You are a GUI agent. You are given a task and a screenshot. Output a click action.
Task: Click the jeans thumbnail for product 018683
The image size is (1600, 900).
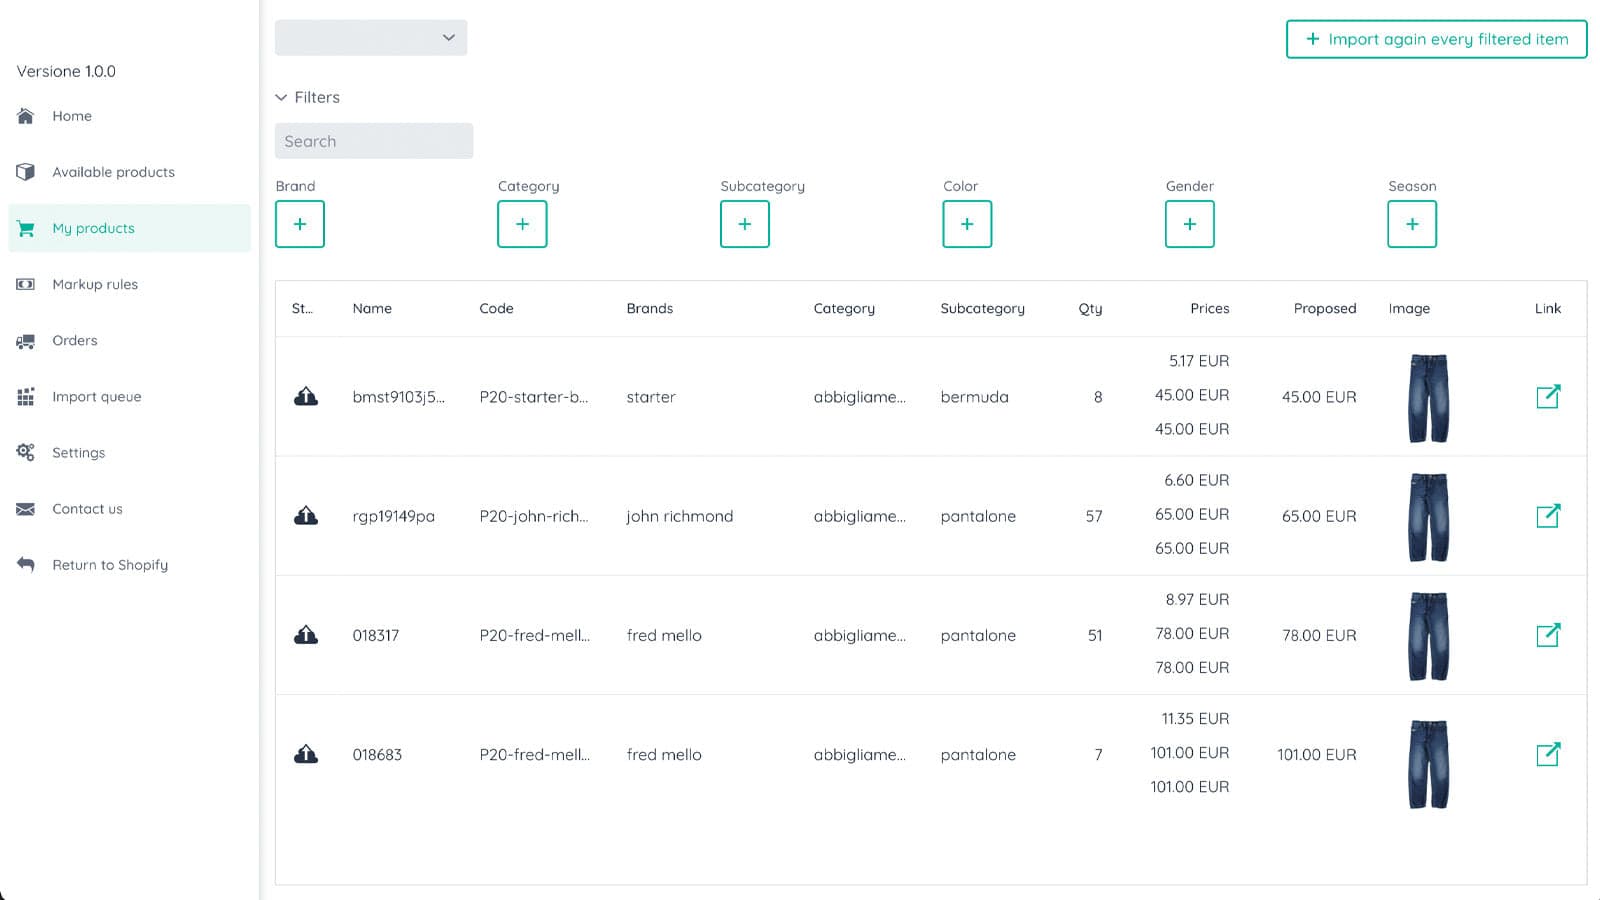1428,763
